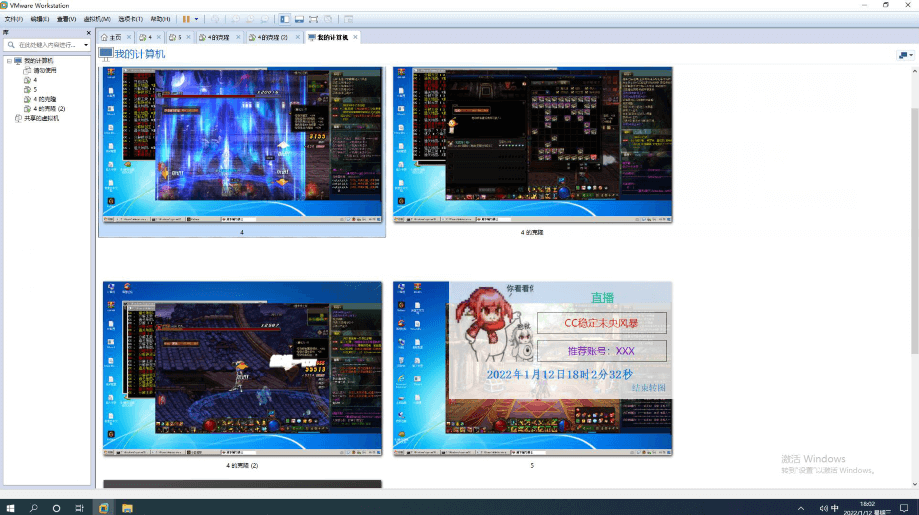919x515 pixels.
Task: Open the taskbar clock and date
Action: (x=868, y=508)
